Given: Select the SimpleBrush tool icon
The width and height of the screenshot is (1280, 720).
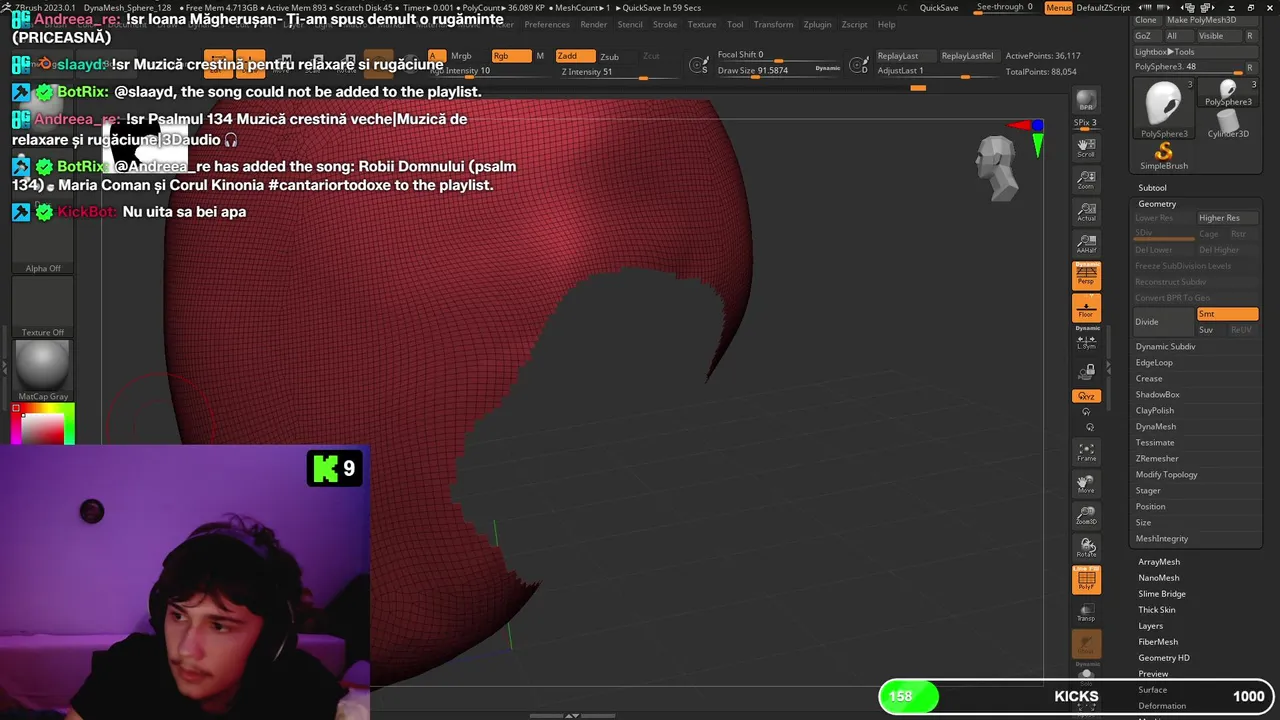Looking at the screenshot, I should (1164, 156).
